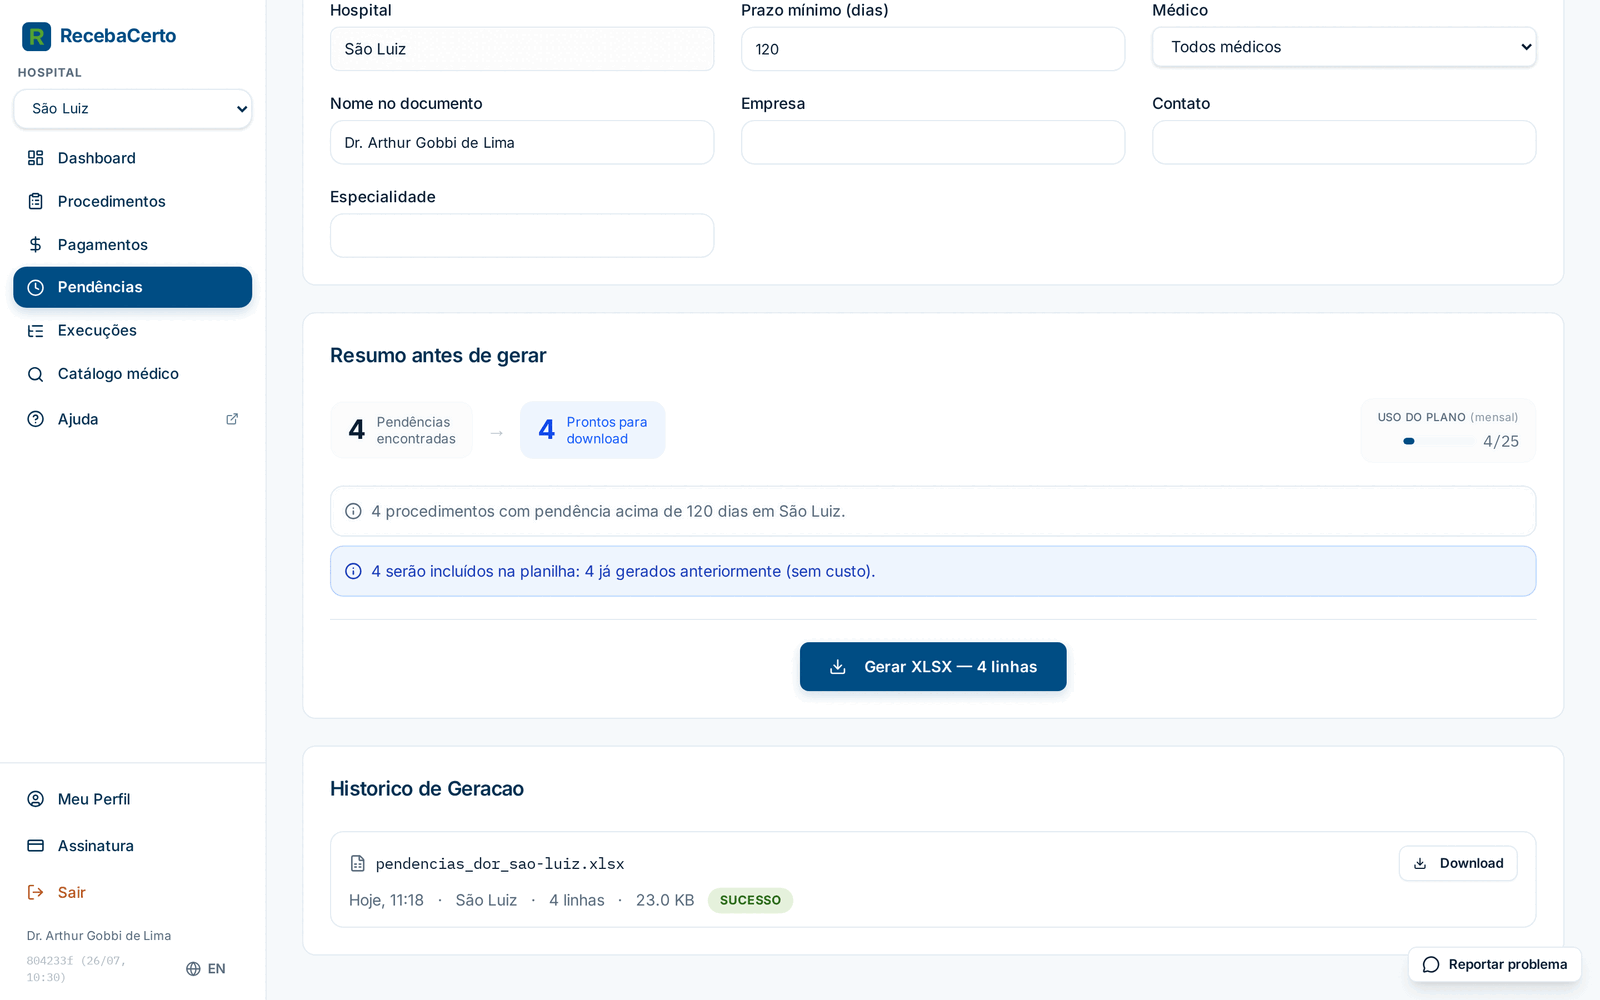The image size is (1600, 1000).
Task: Click file name pendencias_dor_sao-luiz.xlsx
Action: click(x=500, y=864)
